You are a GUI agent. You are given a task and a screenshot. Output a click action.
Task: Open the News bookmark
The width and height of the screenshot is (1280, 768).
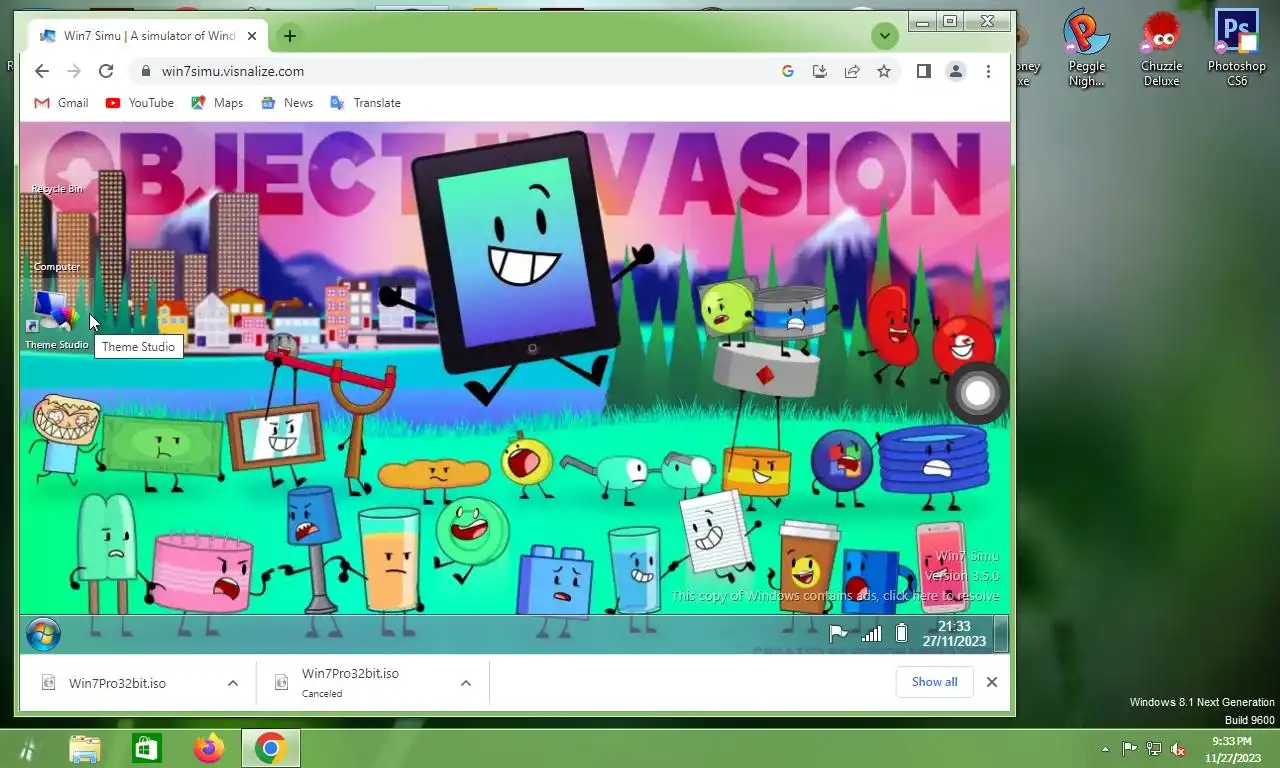point(287,103)
